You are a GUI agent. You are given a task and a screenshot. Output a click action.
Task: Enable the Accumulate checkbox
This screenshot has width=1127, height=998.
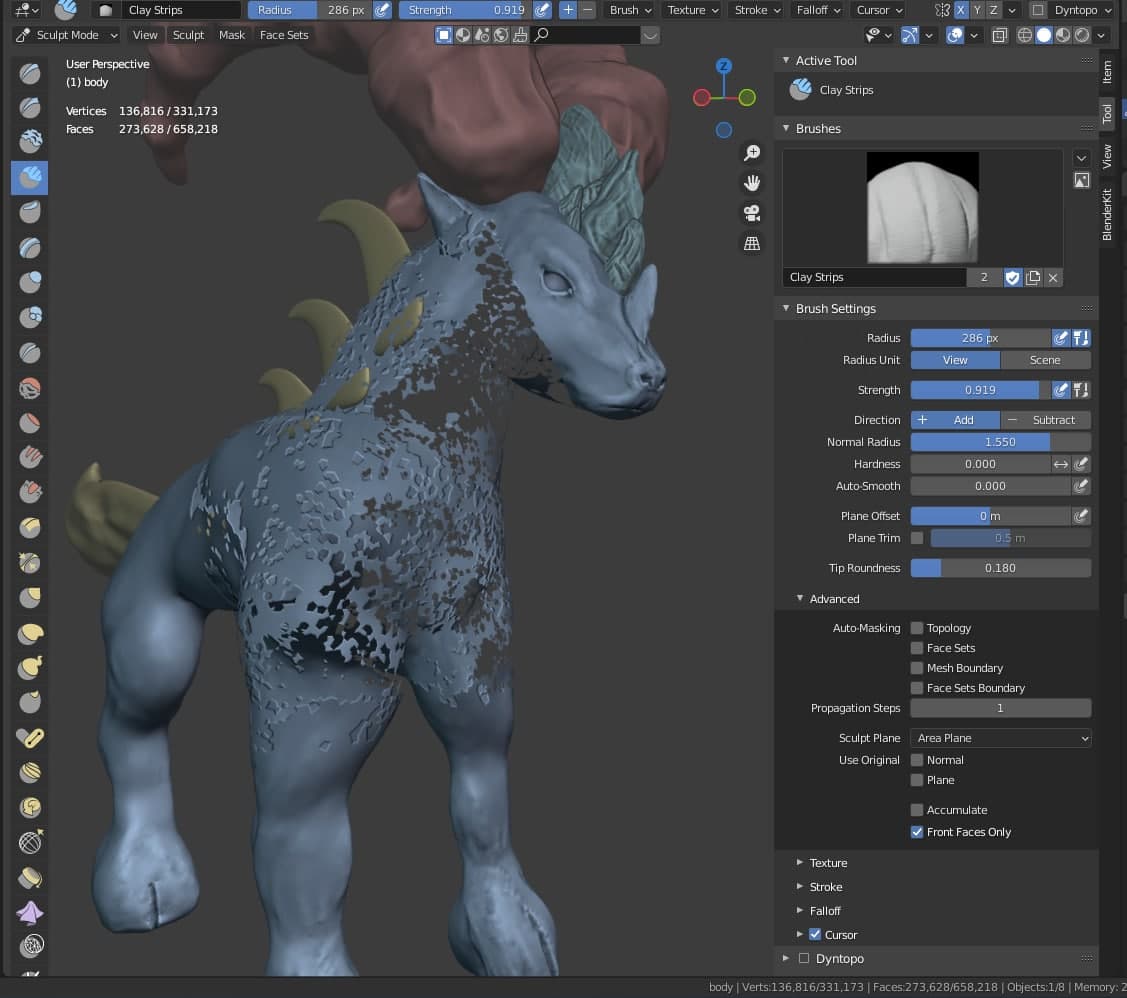(x=916, y=810)
